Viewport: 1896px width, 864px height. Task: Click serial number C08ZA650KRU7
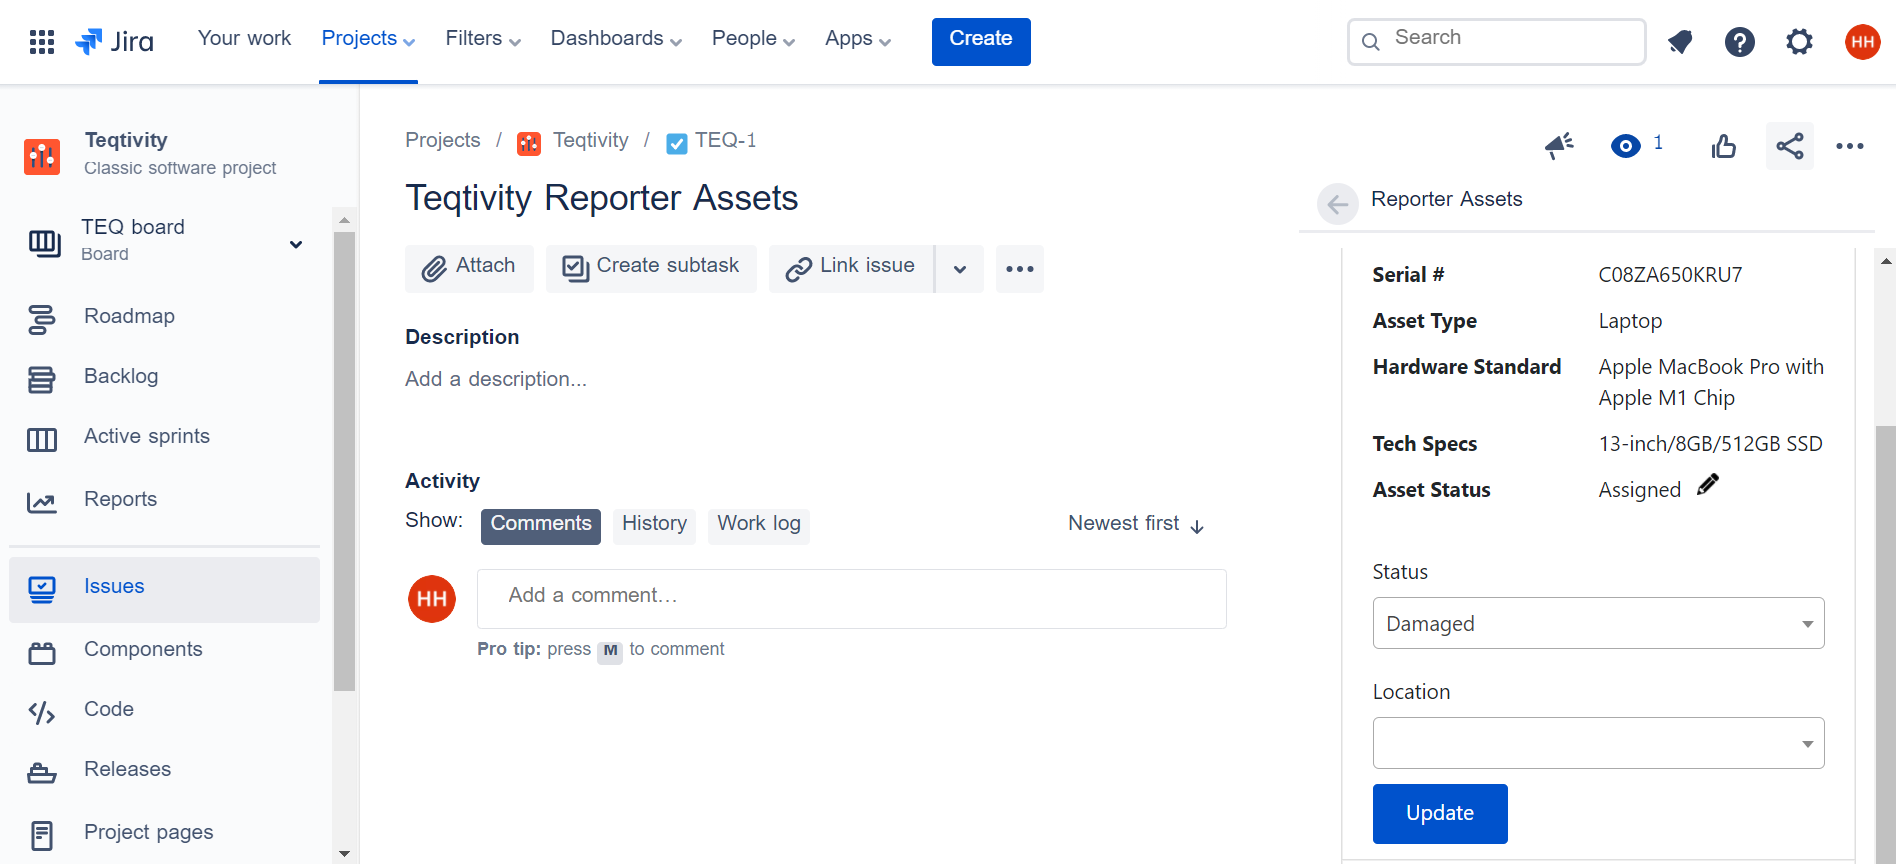pyautogui.click(x=1670, y=275)
